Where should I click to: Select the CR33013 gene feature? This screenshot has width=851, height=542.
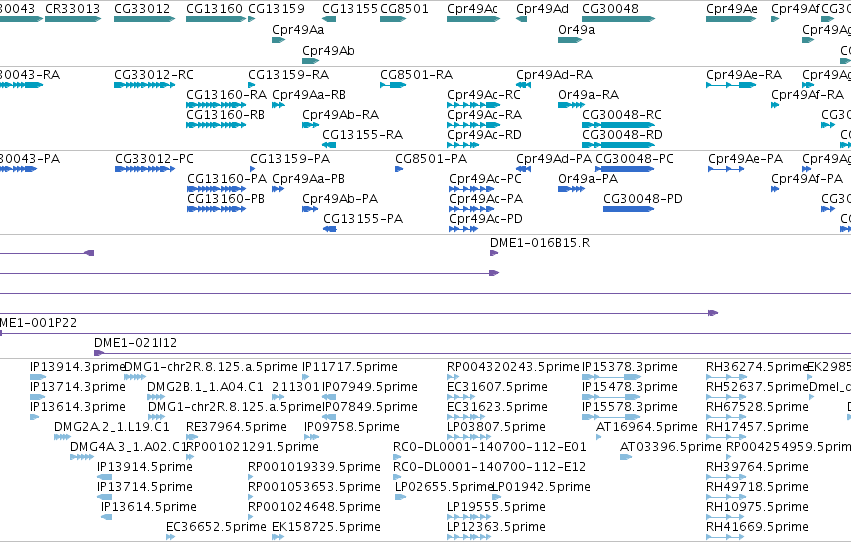[73, 19]
